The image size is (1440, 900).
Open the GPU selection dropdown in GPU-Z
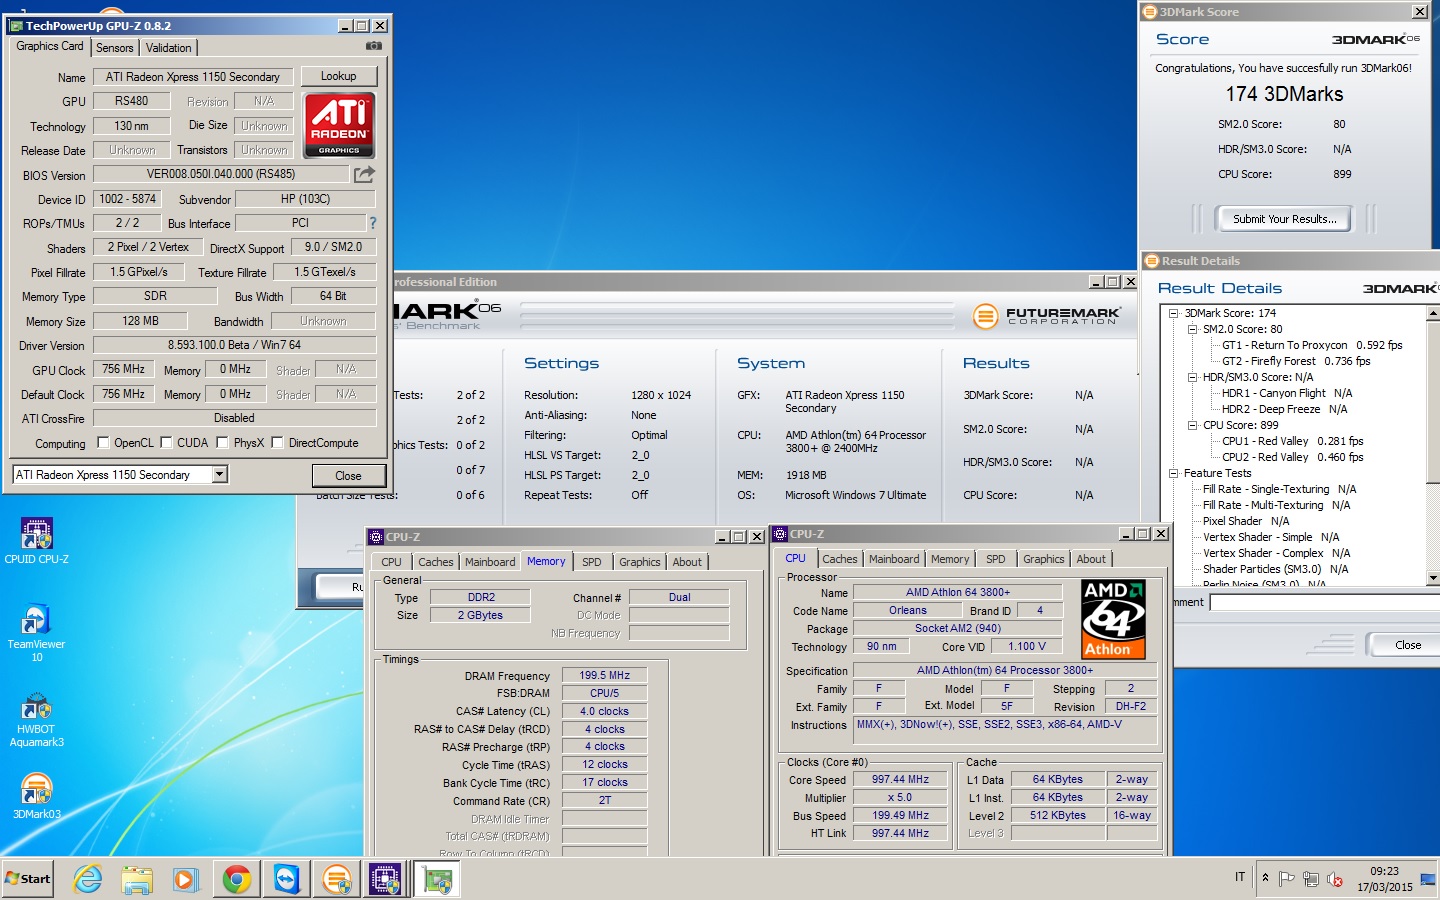click(x=220, y=475)
